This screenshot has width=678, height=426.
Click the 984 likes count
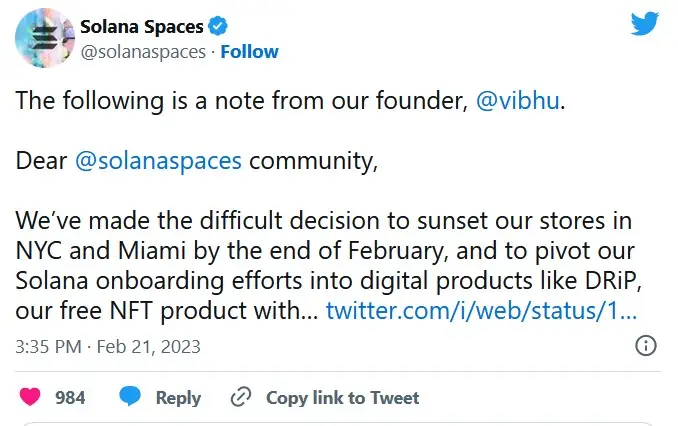(70, 397)
